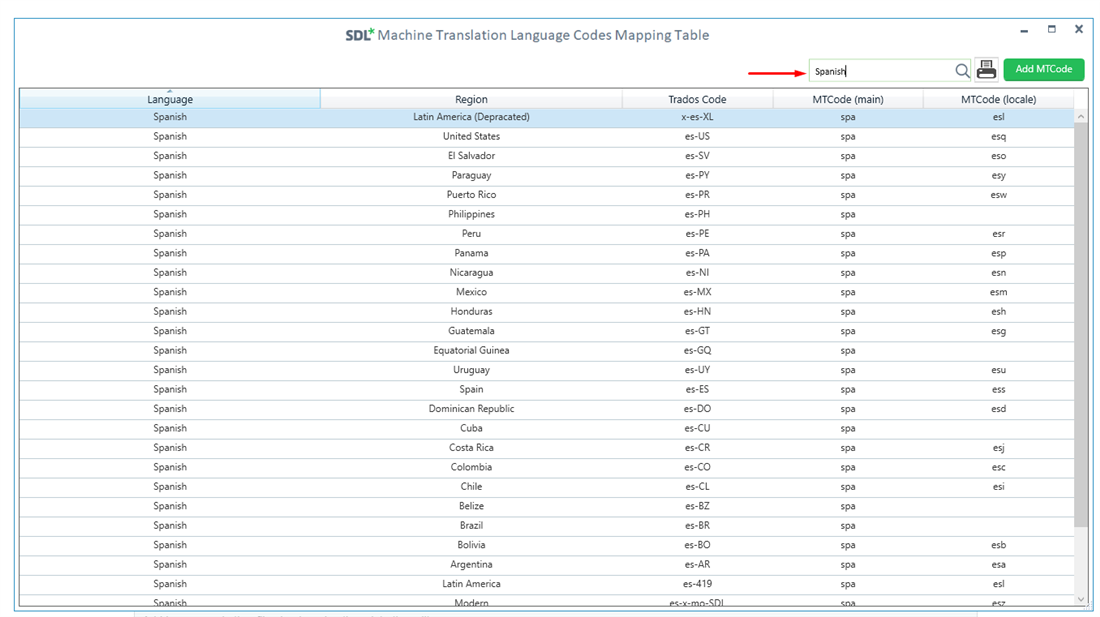This screenshot has width=1100, height=617.
Task: Select the Honduras region cell
Action: pyautogui.click(x=471, y=312)
